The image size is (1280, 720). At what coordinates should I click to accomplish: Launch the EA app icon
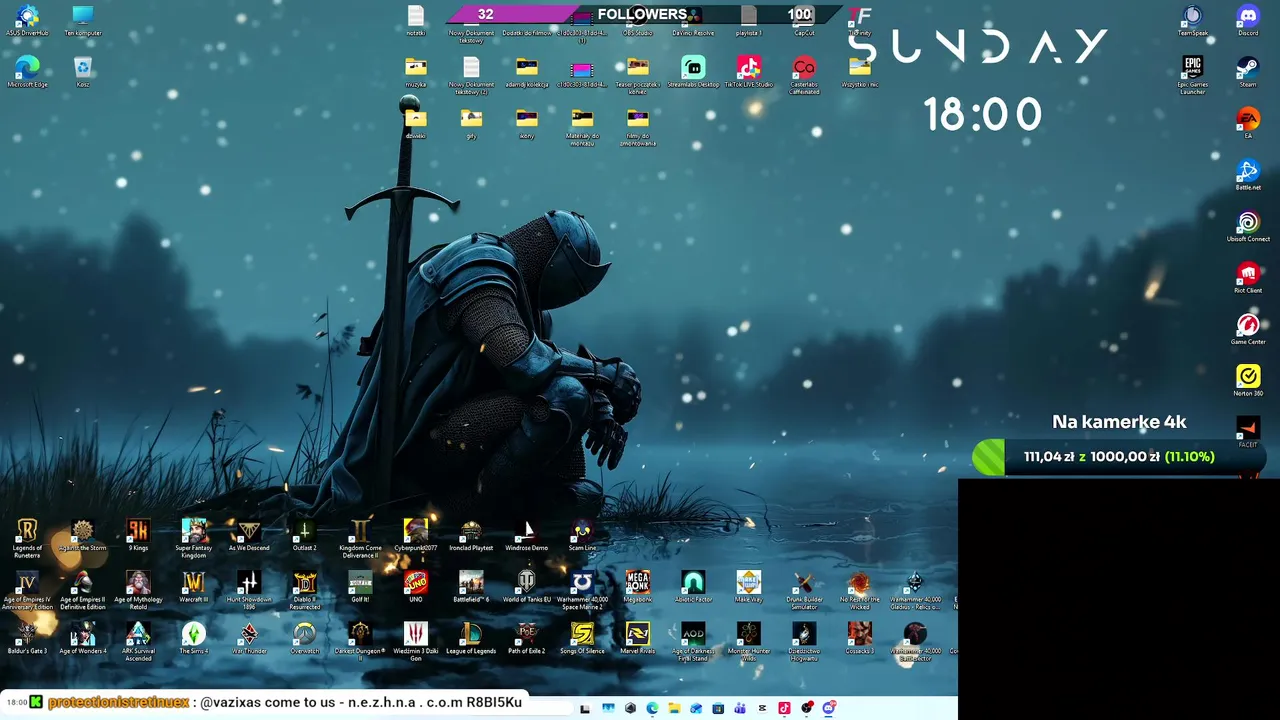tap(1248, 123)
